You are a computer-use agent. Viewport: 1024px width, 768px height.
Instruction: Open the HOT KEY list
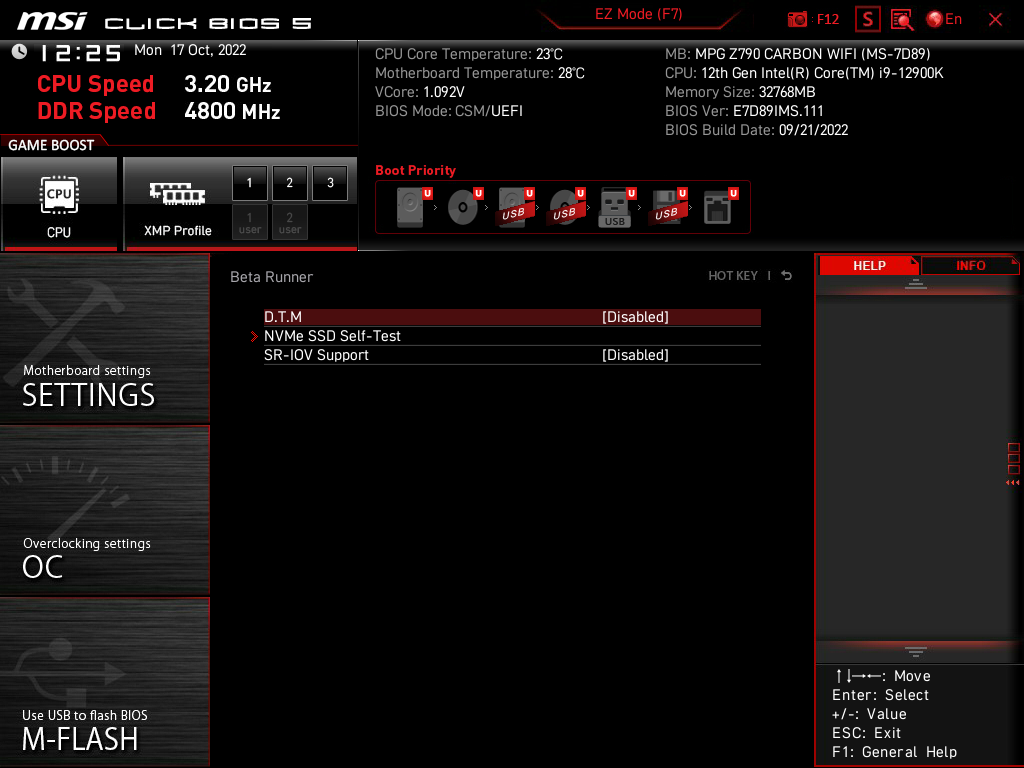coord(733,276)
